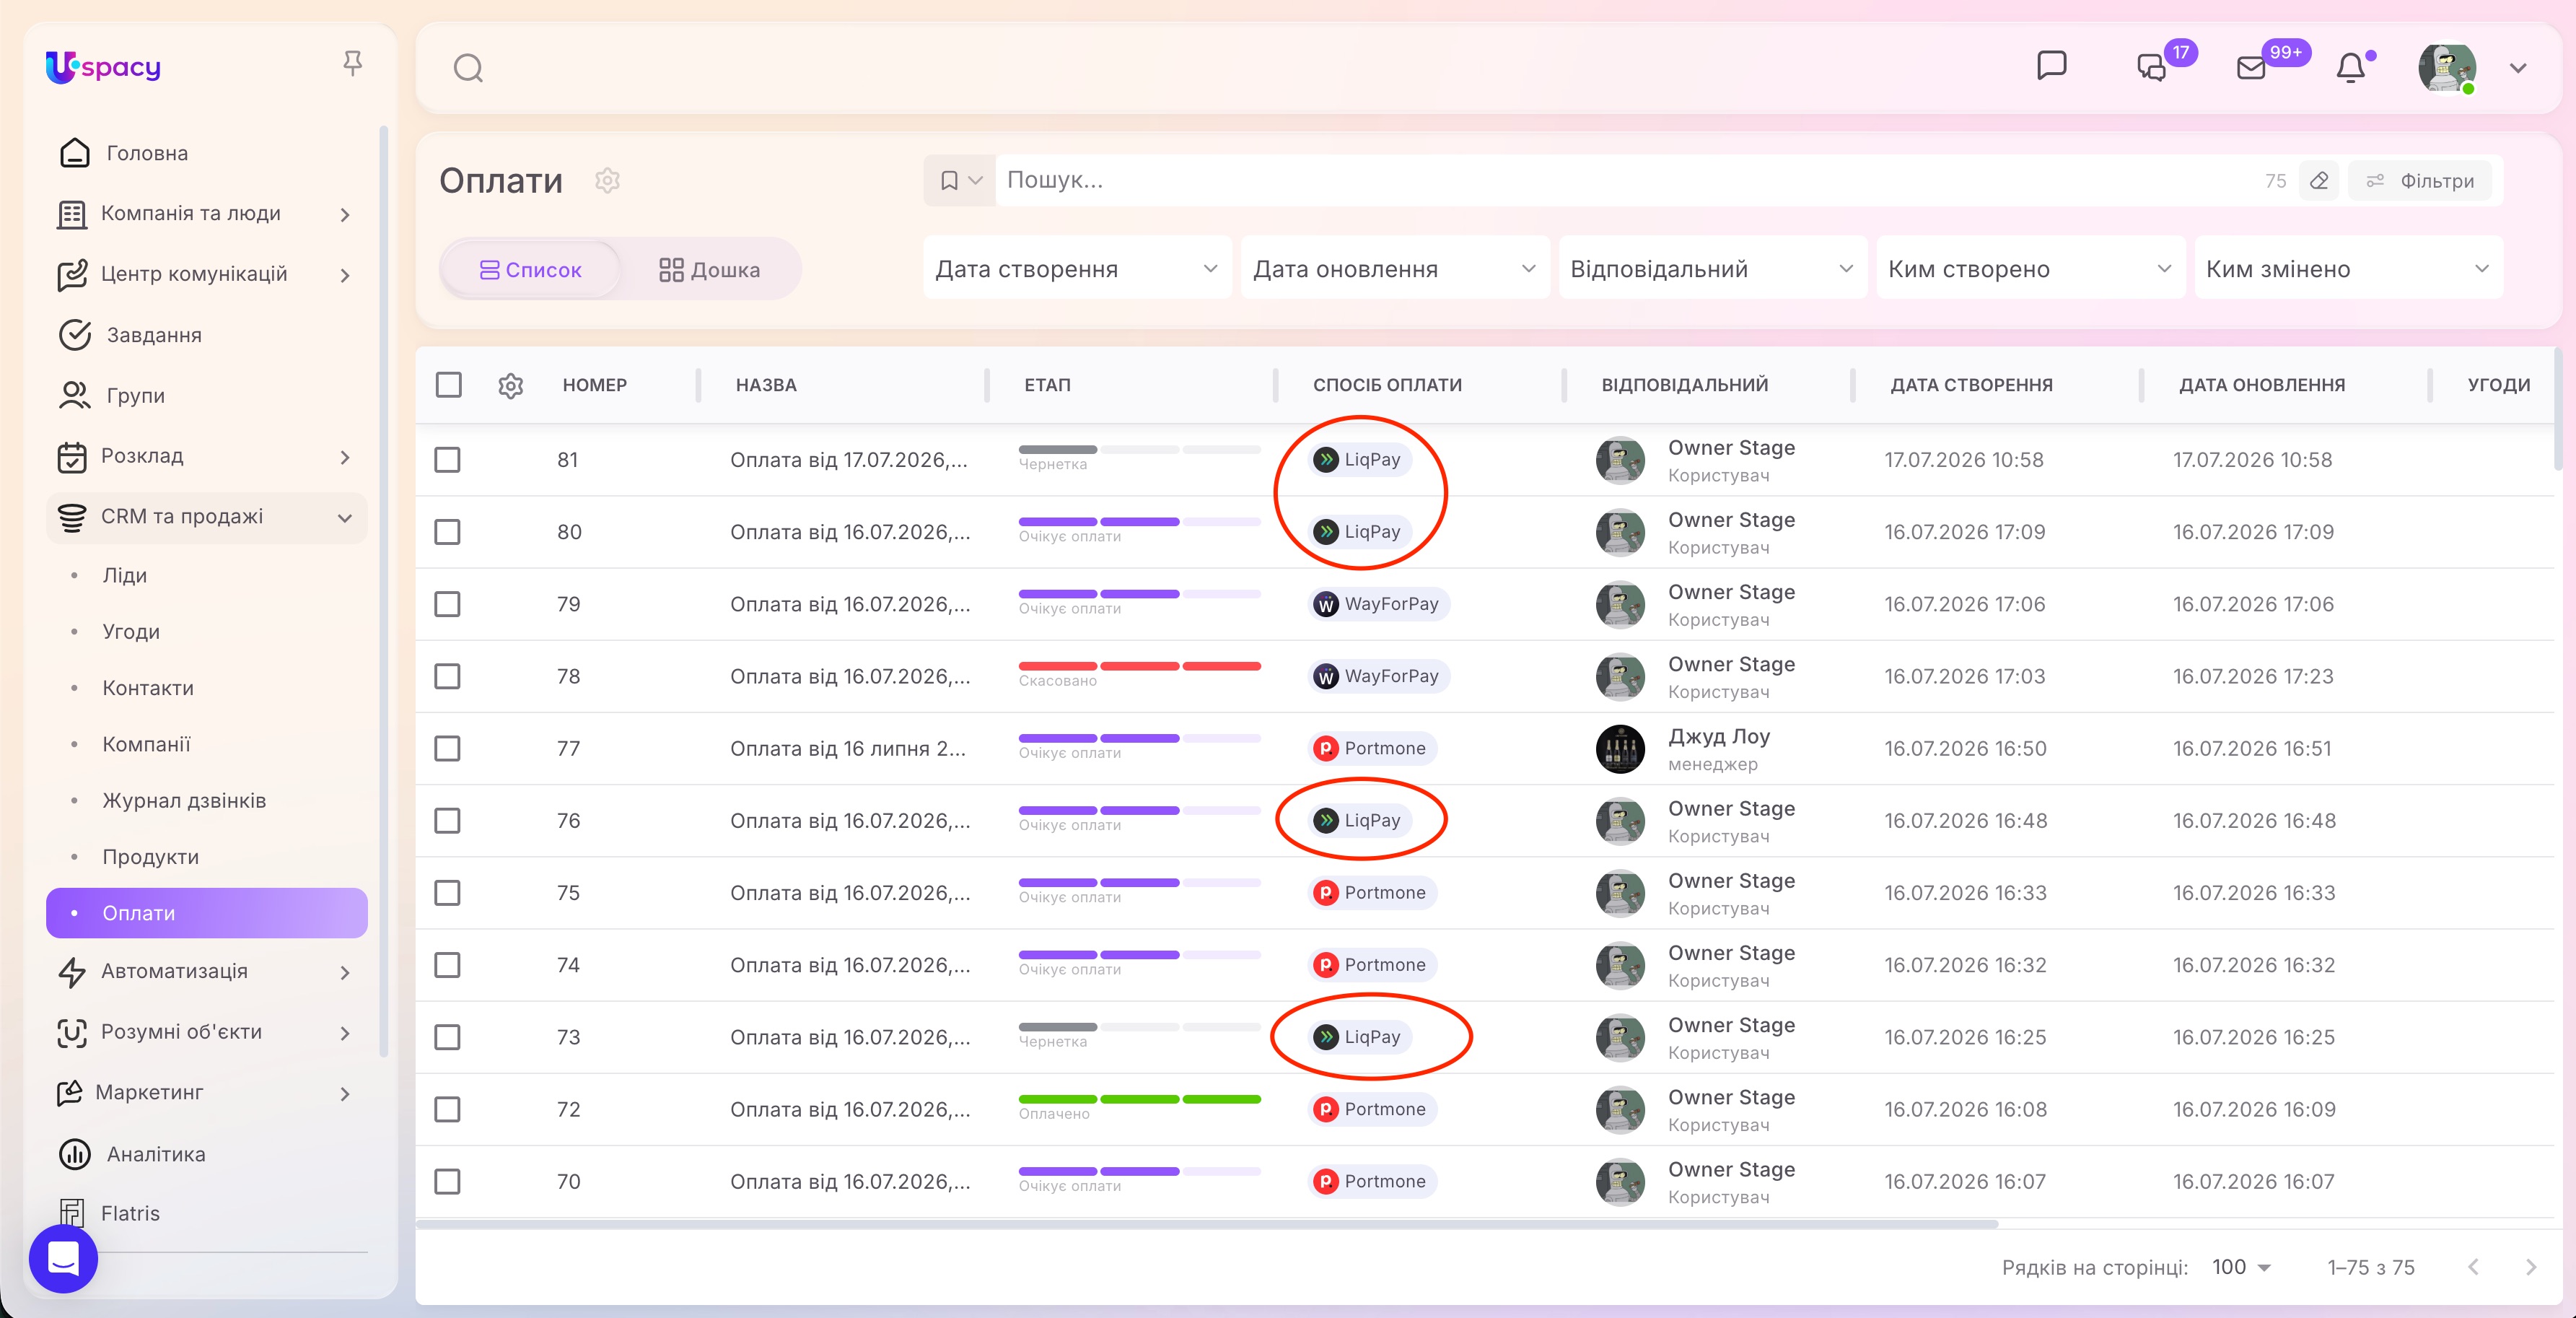Open the Відповідальний filter dropdown
The height and width of the screenshot is (1318, 2576).
(1711, 268)
